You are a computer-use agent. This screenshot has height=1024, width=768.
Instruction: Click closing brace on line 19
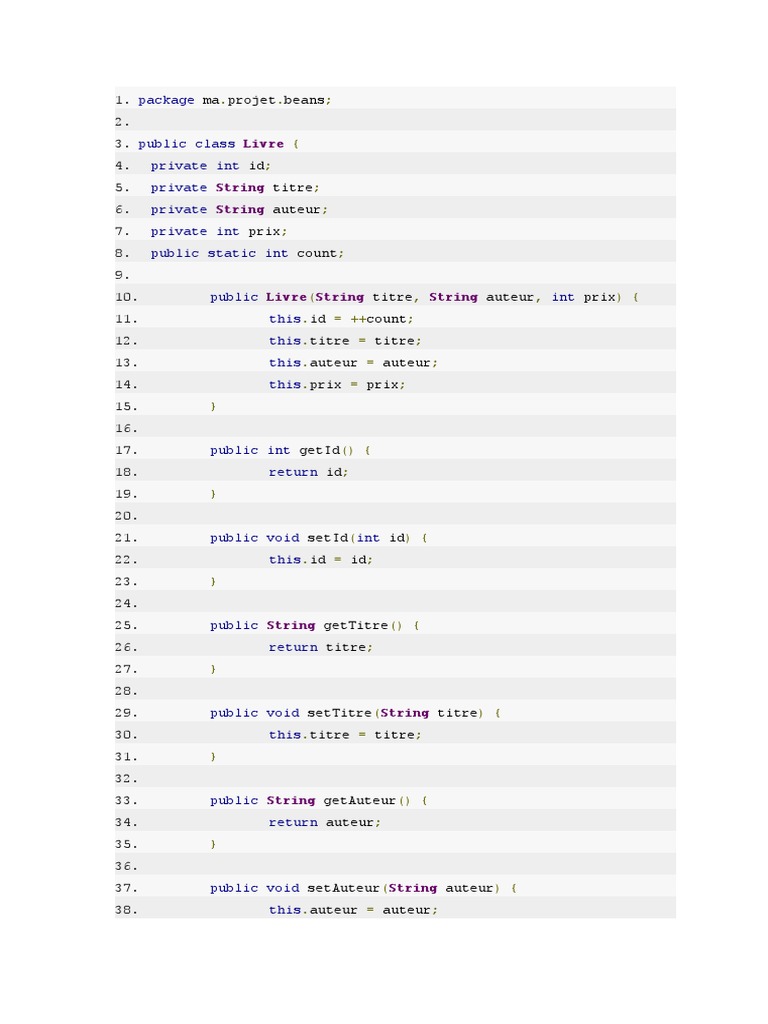213,494
